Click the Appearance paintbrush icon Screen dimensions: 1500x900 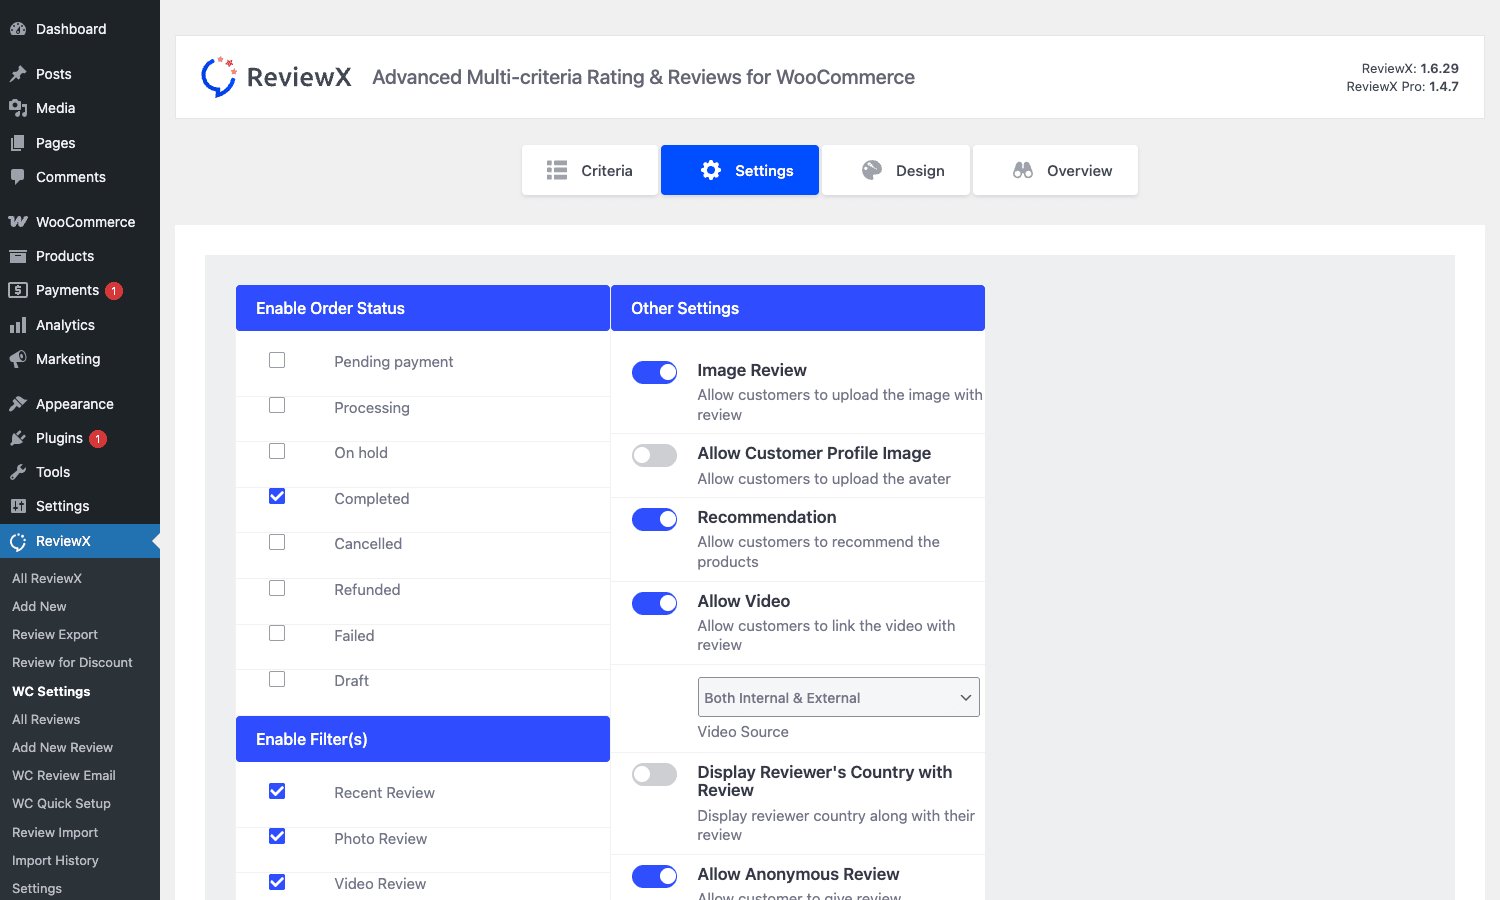click(x=18, y=404)
